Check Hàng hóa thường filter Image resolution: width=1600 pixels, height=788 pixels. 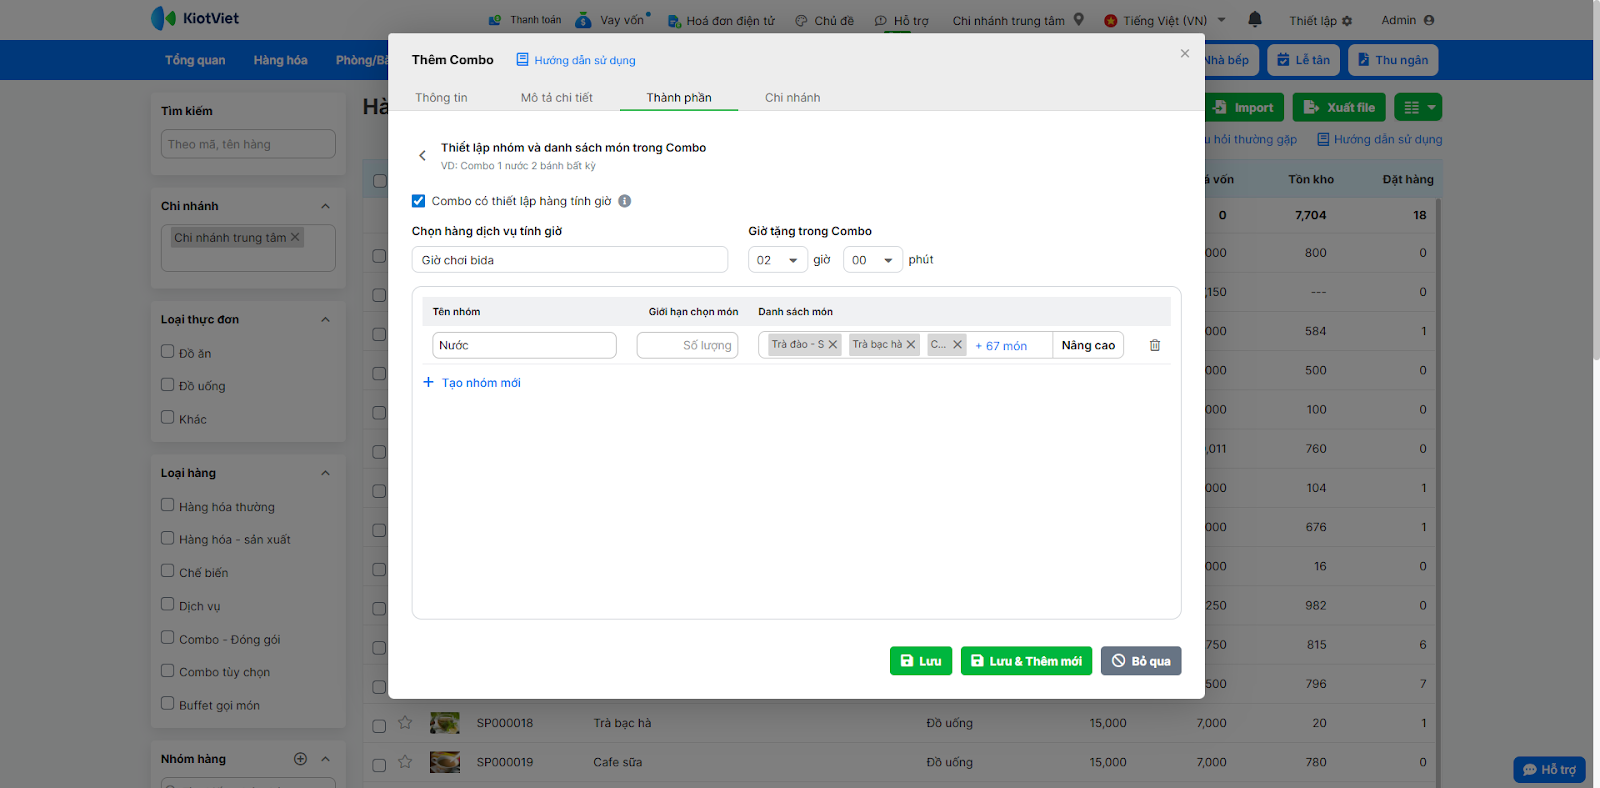pyautogui.click(x=168, y=506)
